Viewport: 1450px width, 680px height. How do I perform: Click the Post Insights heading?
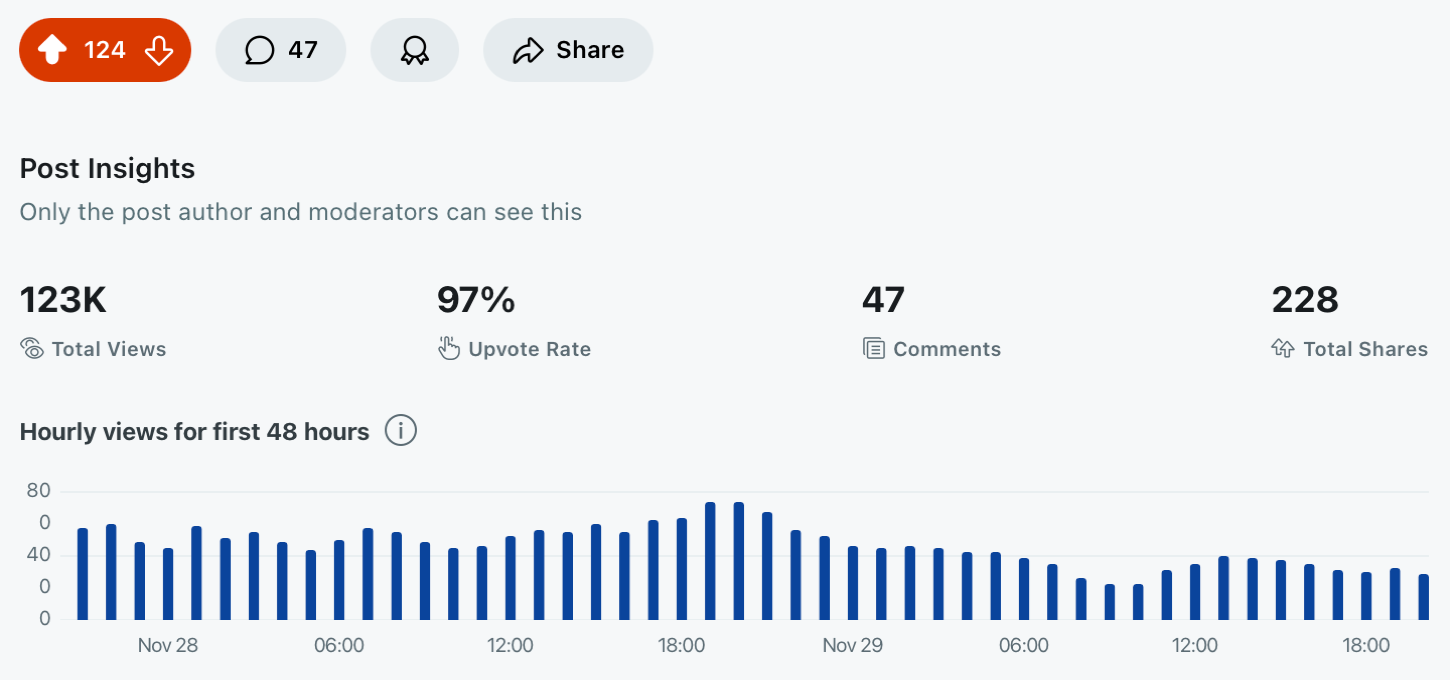pyautogui.click(x=107, y=169)
